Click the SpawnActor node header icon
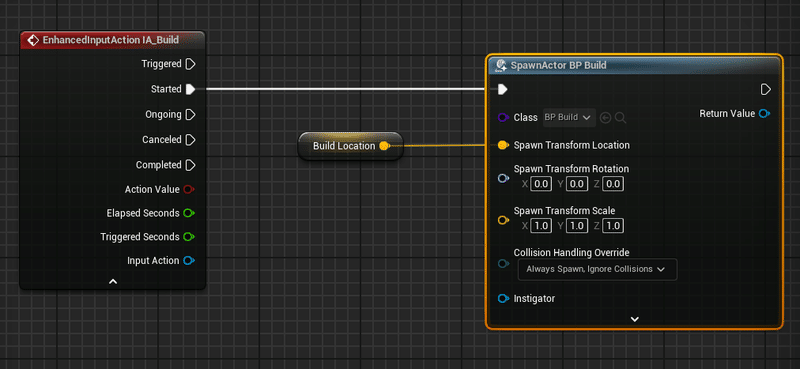 click(501, 65)
